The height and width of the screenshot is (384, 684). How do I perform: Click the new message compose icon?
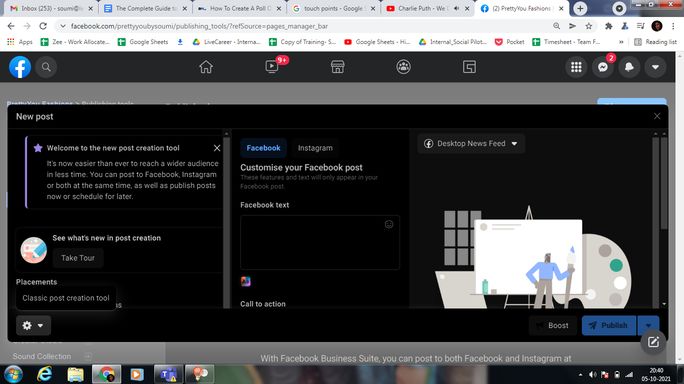[x=653, y=342]
